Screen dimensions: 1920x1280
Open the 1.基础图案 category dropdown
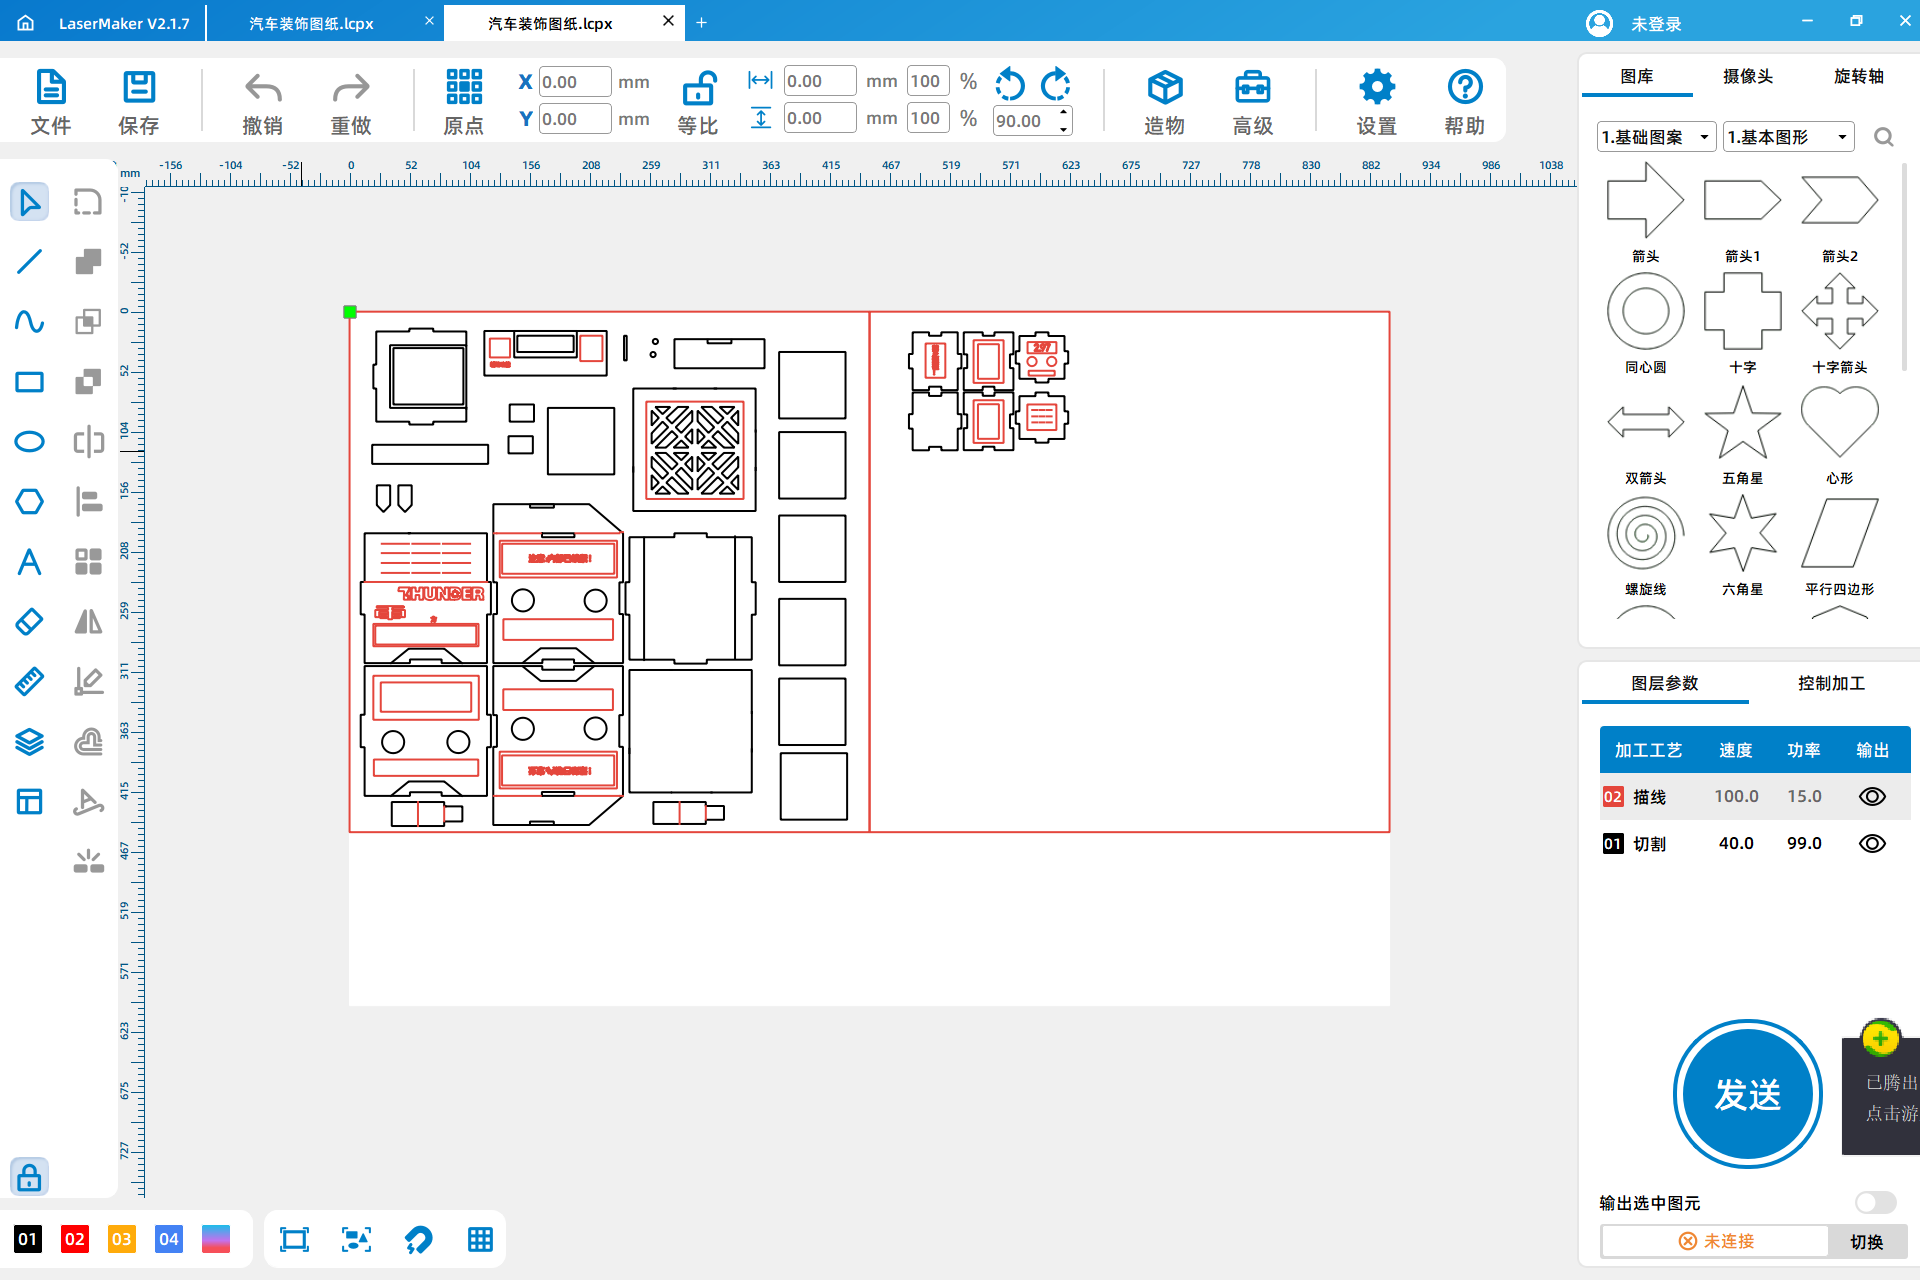[1656, 137]
